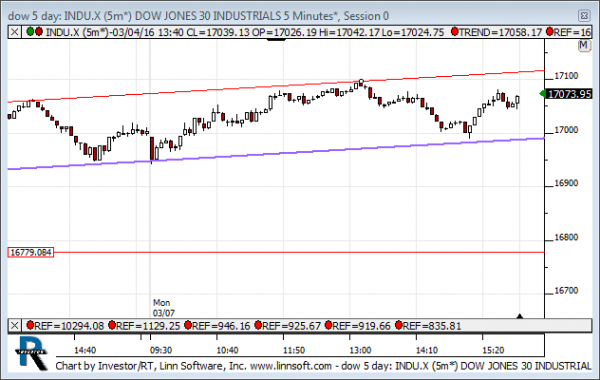Viewport: 600px width, 380px height.
Task: Click the Hi=17042.17 high value
Action: [349, 32]
